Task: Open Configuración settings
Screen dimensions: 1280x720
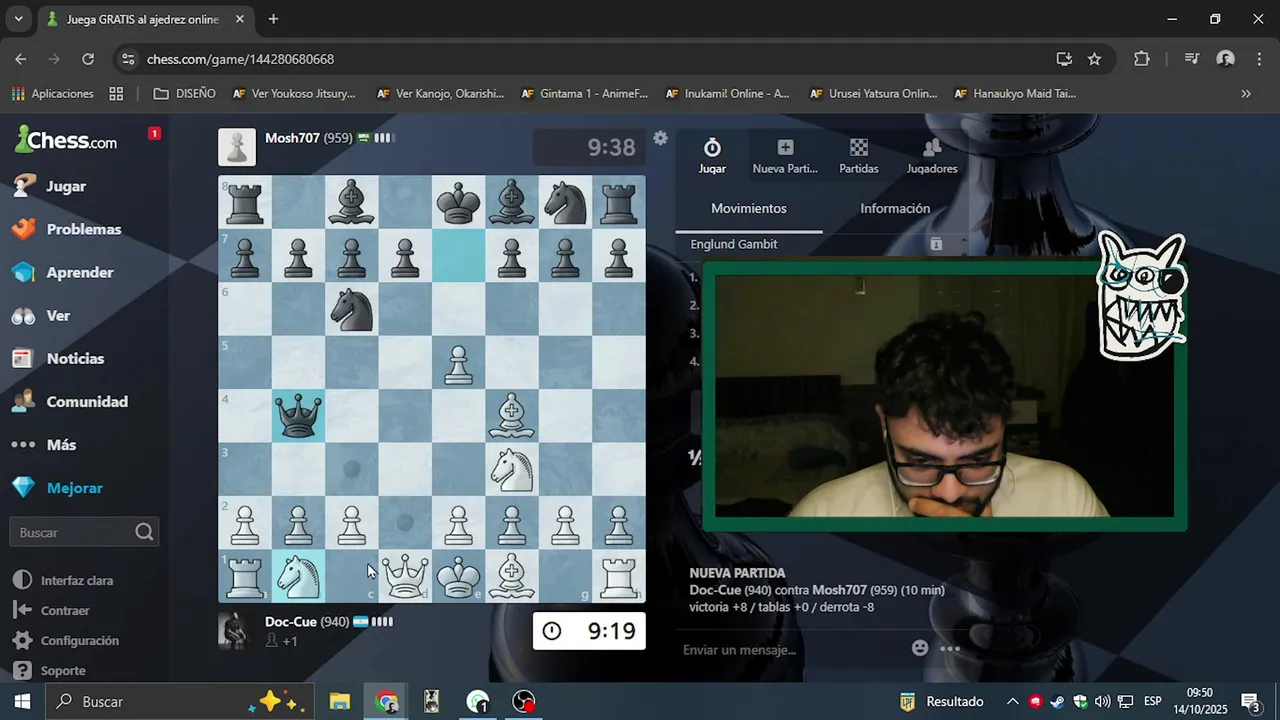Action: 68,640
